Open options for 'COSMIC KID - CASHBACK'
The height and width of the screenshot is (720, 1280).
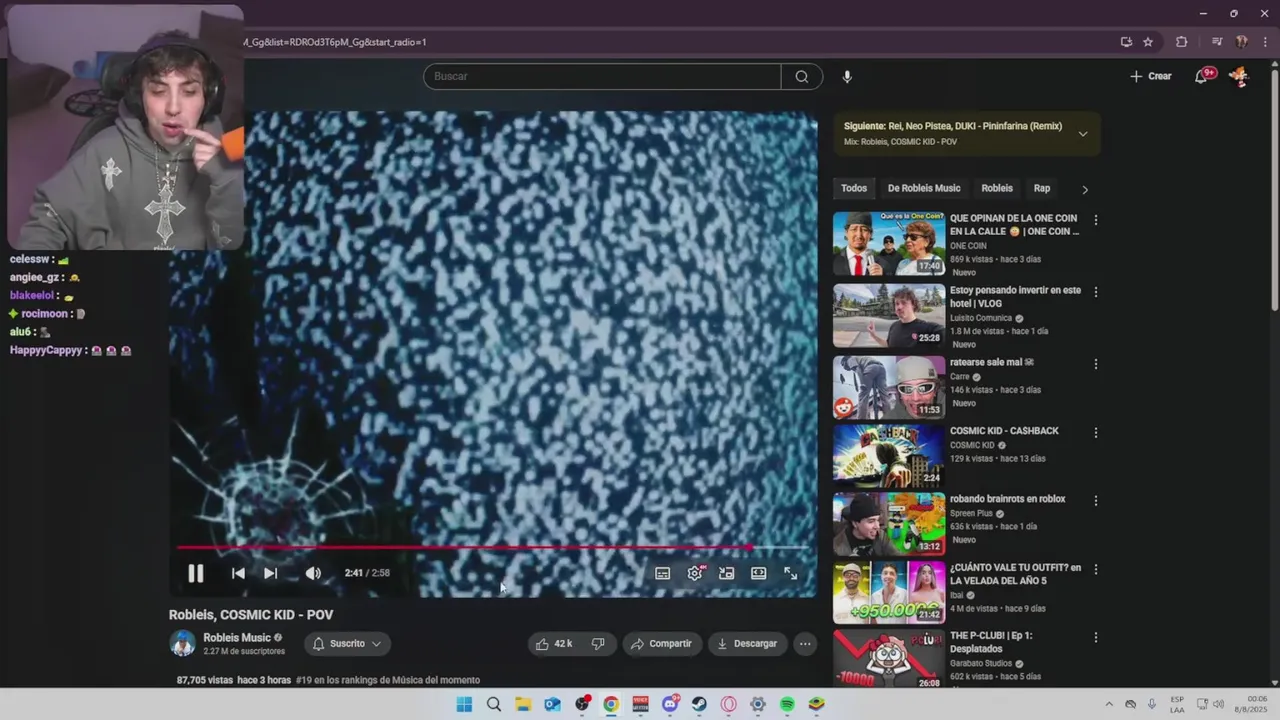coord(1096,433)
